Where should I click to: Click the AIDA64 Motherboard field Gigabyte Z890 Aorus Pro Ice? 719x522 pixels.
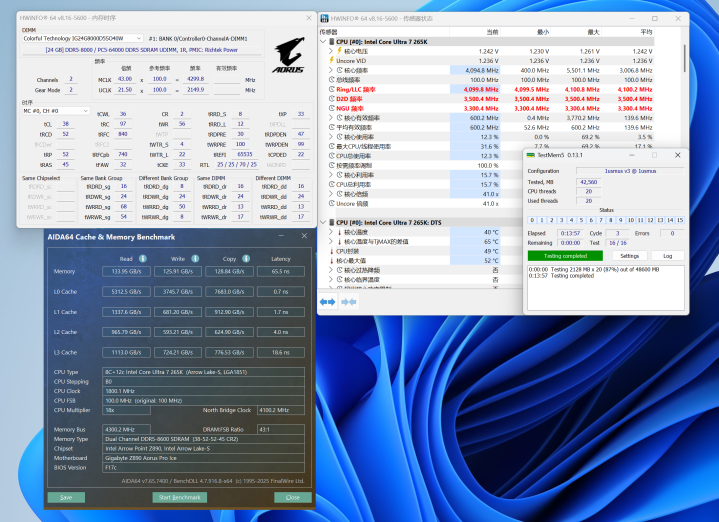pos(203,458)
